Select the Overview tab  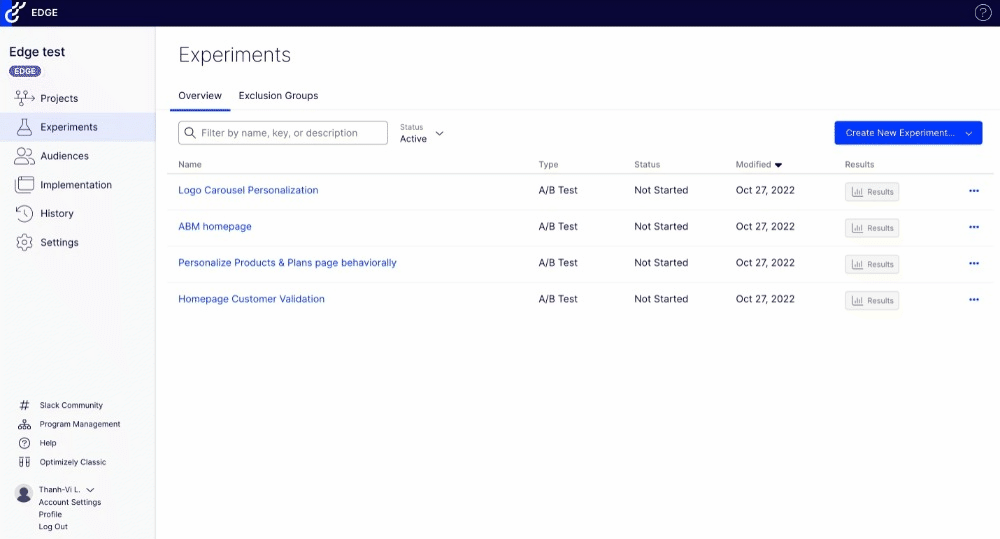coord(200,96)
